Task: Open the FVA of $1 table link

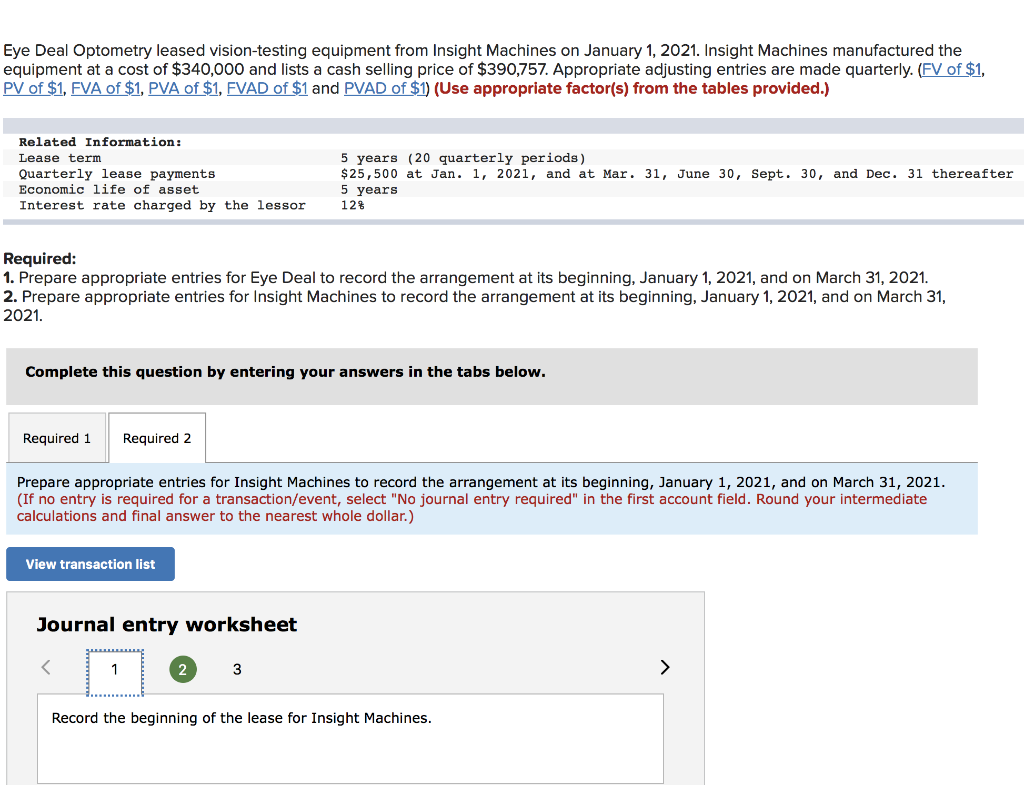Action: [106, 88]
